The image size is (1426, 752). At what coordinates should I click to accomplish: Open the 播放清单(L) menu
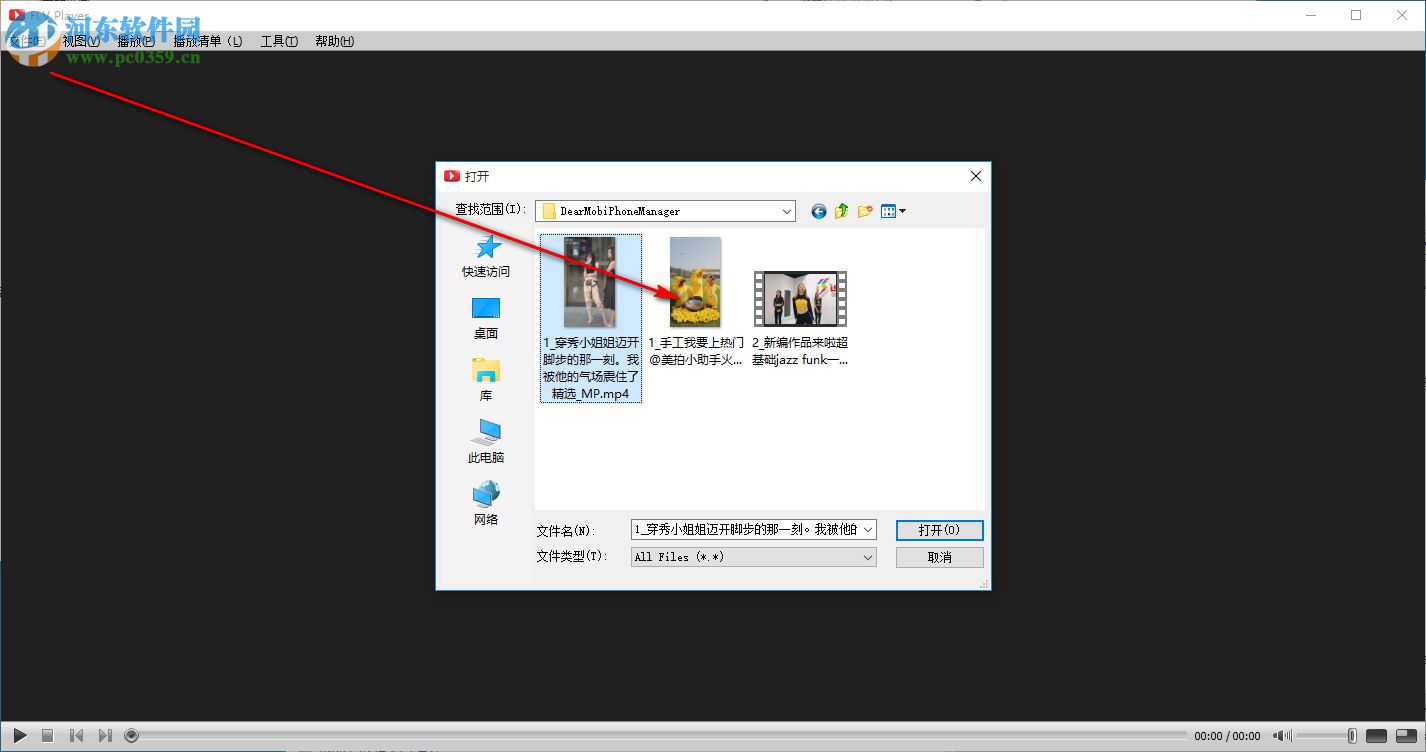207,41
